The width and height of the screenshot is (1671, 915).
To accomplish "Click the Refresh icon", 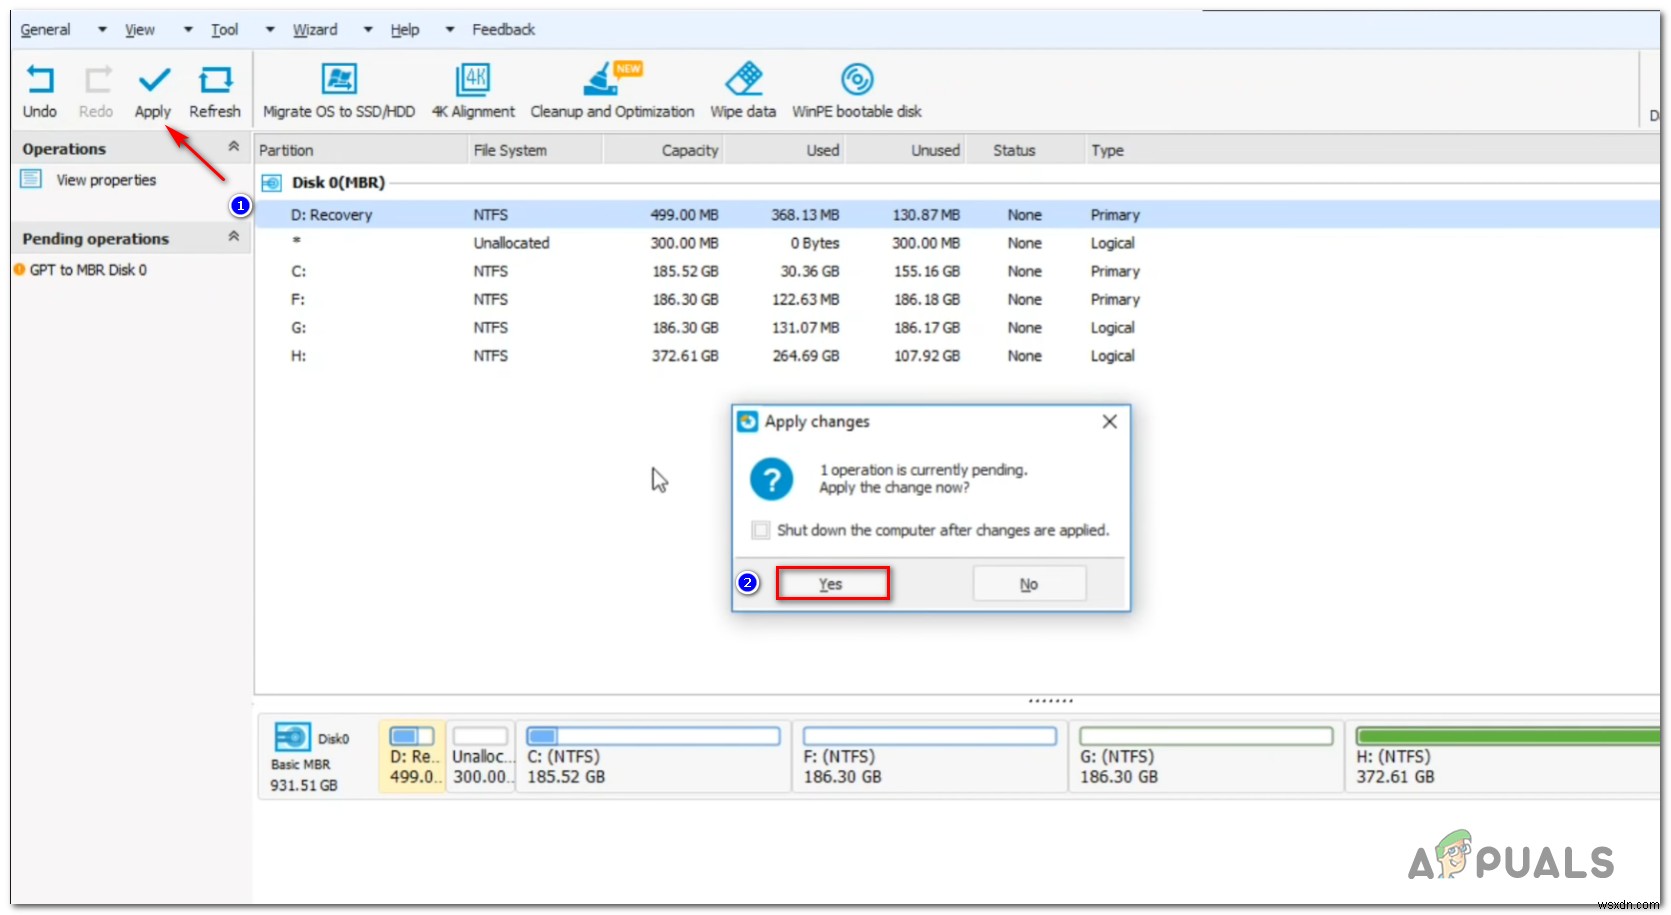I will [x=215, y=90].
